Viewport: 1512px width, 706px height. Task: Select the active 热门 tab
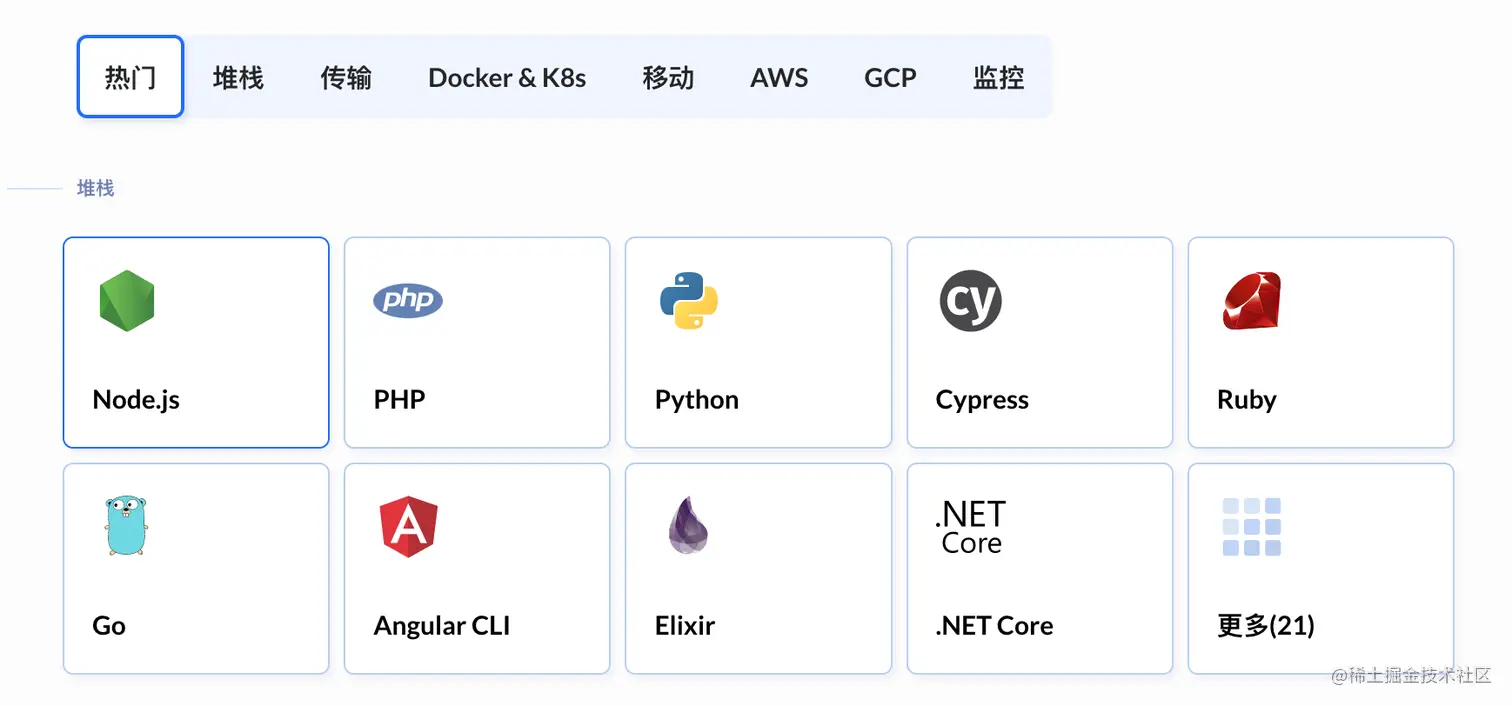click(x=130, y=77)
